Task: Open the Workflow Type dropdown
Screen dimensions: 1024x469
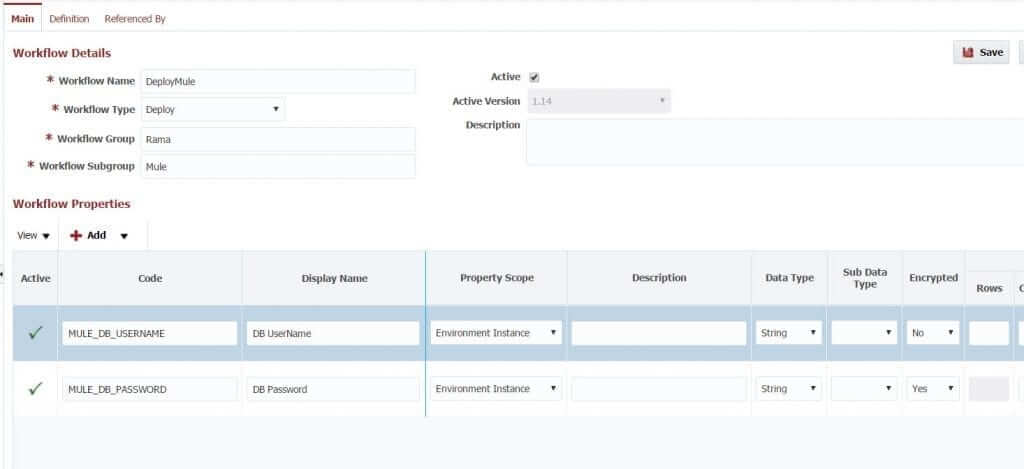Action: (x=212, y=109)
